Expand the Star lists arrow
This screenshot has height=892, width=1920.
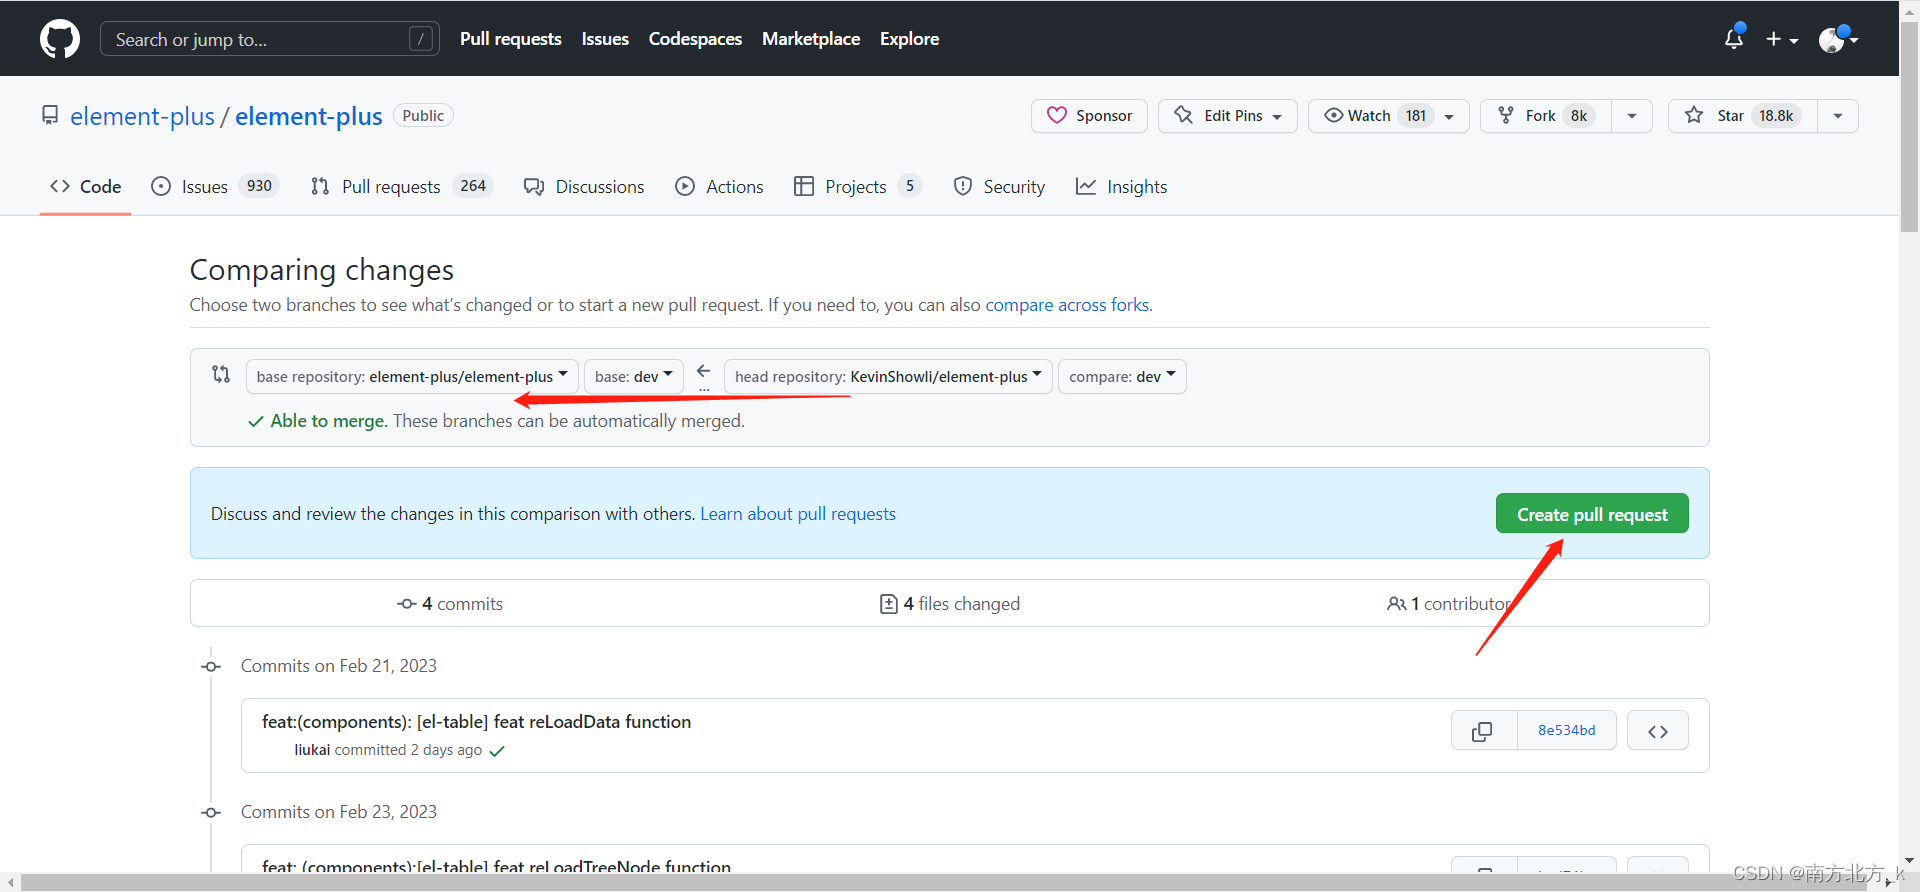point(1838,116)
